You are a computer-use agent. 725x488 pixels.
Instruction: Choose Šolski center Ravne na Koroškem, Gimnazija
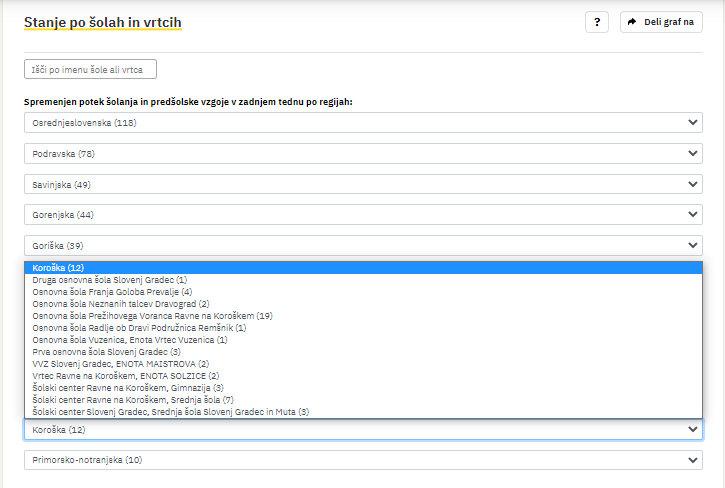(x=128, y=388)
